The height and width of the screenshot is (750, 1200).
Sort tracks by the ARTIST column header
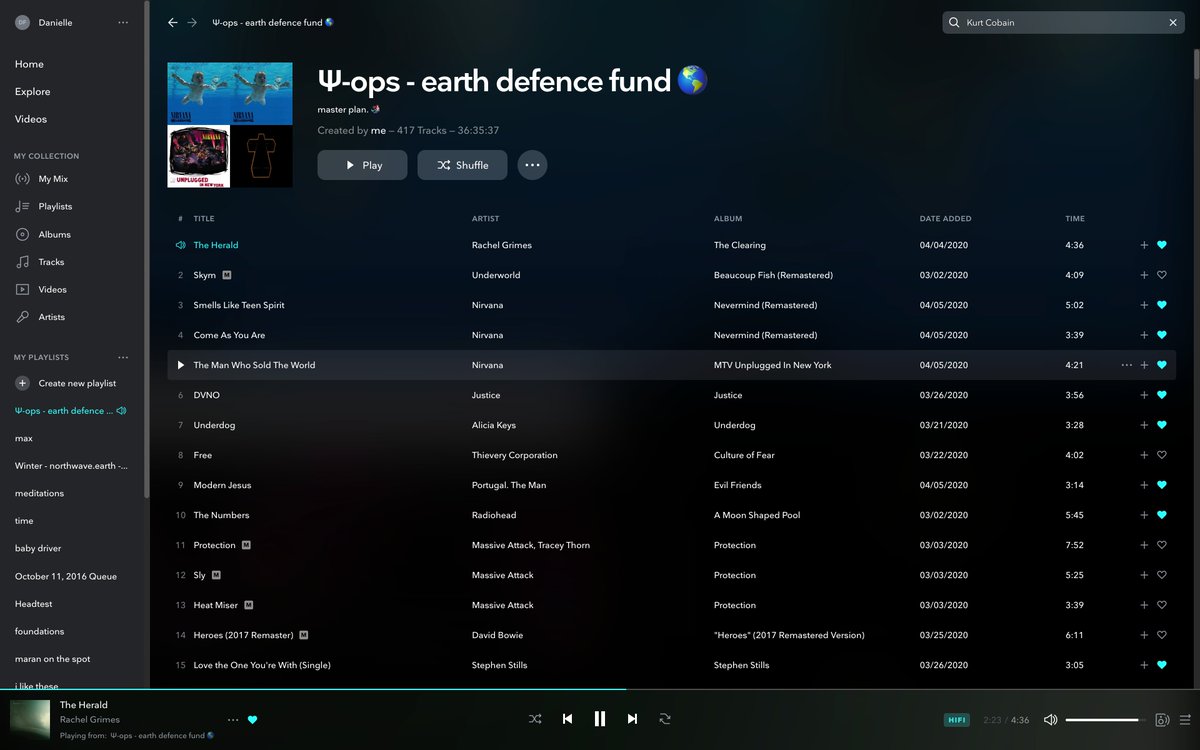(x=485, y=218)
